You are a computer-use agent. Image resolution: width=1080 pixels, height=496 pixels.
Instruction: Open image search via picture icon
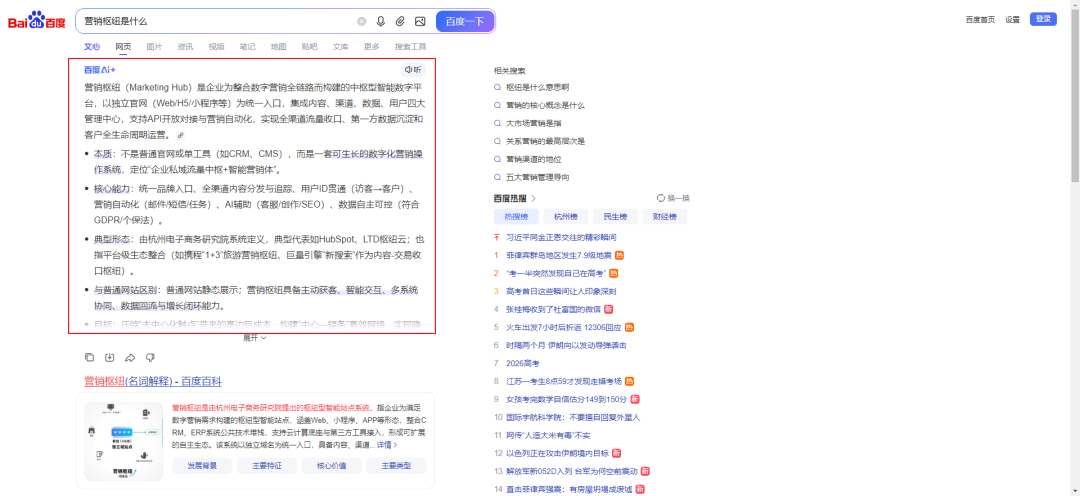419,21
